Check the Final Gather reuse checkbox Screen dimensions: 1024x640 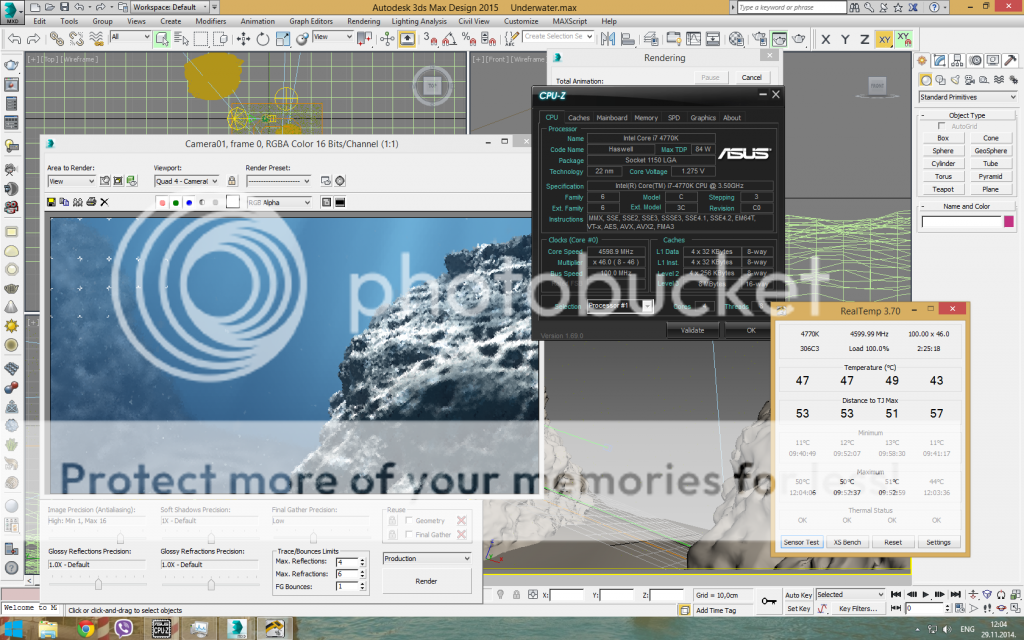409,534
